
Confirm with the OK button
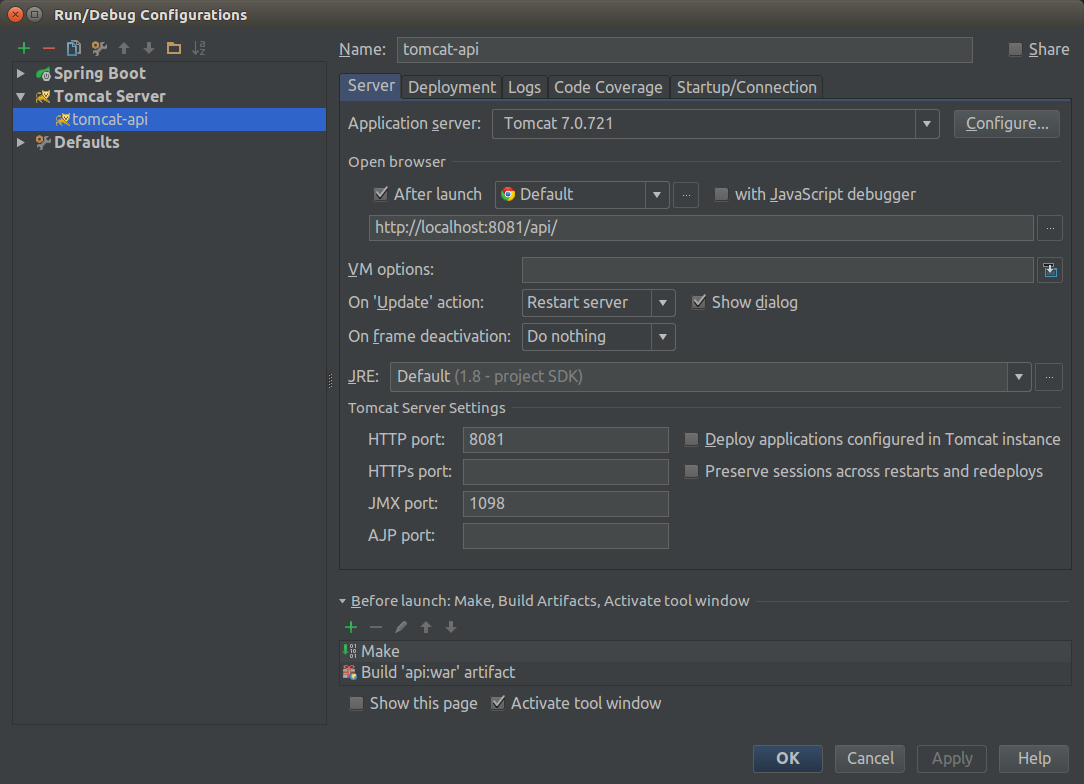[x=787, y=758]
